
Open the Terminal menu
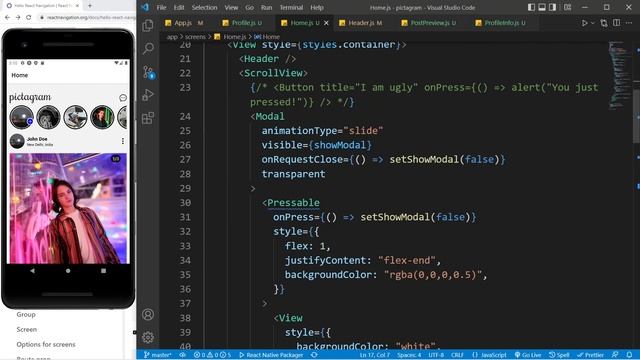291,7
